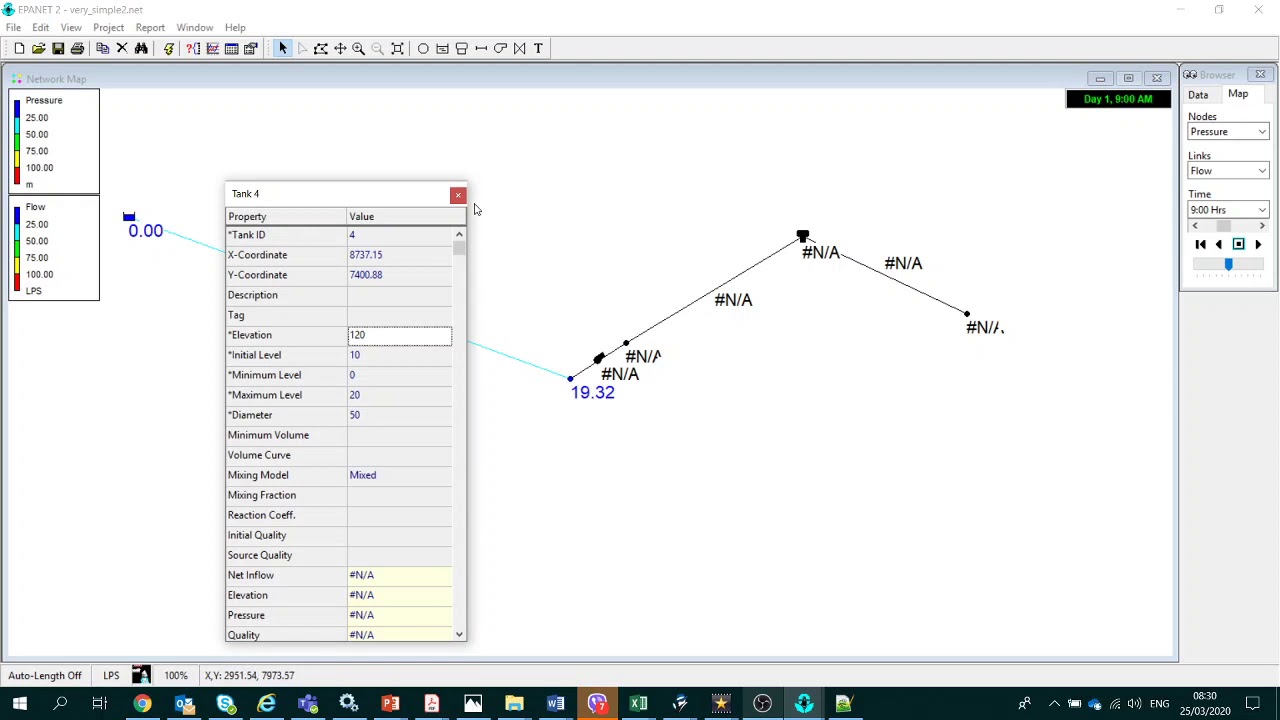1280x720 pixels.
Task: Create a new table view
Action: (231, 48)
